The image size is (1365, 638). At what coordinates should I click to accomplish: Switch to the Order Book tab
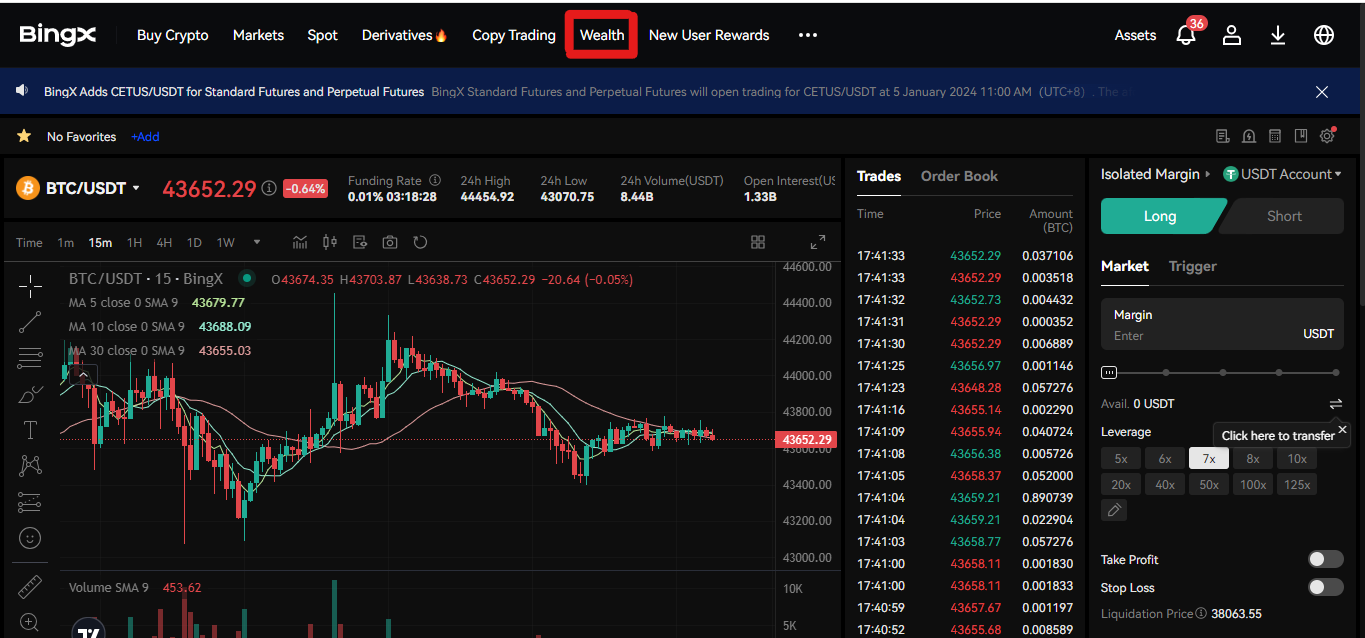(959, 176)
